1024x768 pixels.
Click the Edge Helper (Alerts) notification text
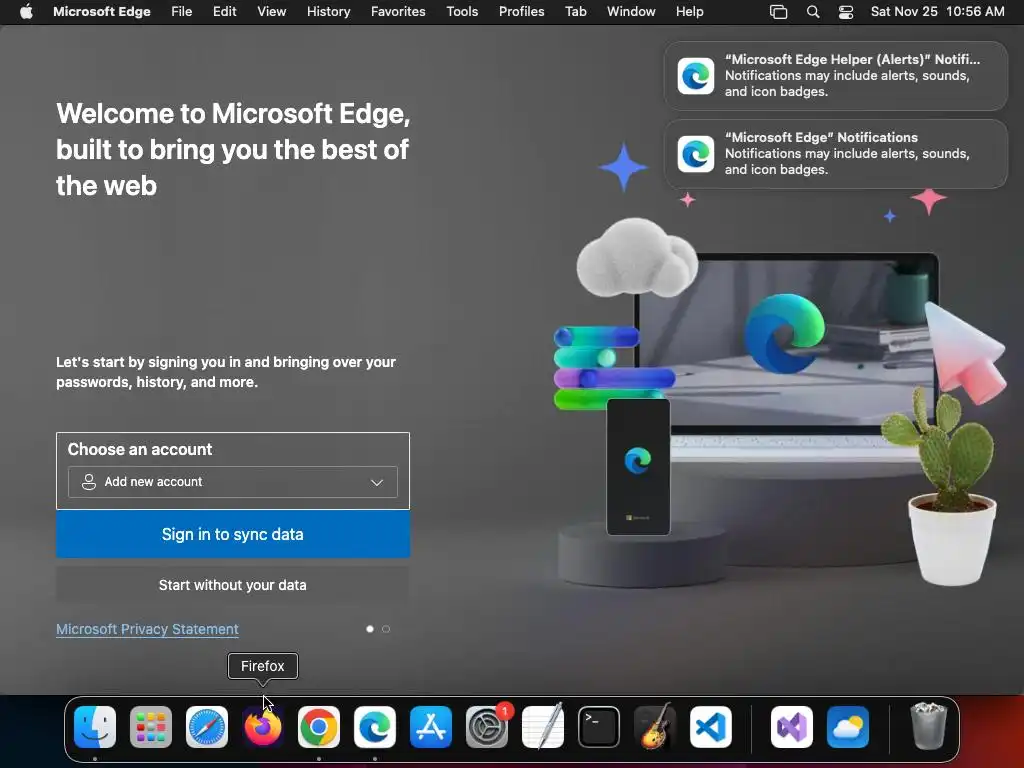click(852, 75)
